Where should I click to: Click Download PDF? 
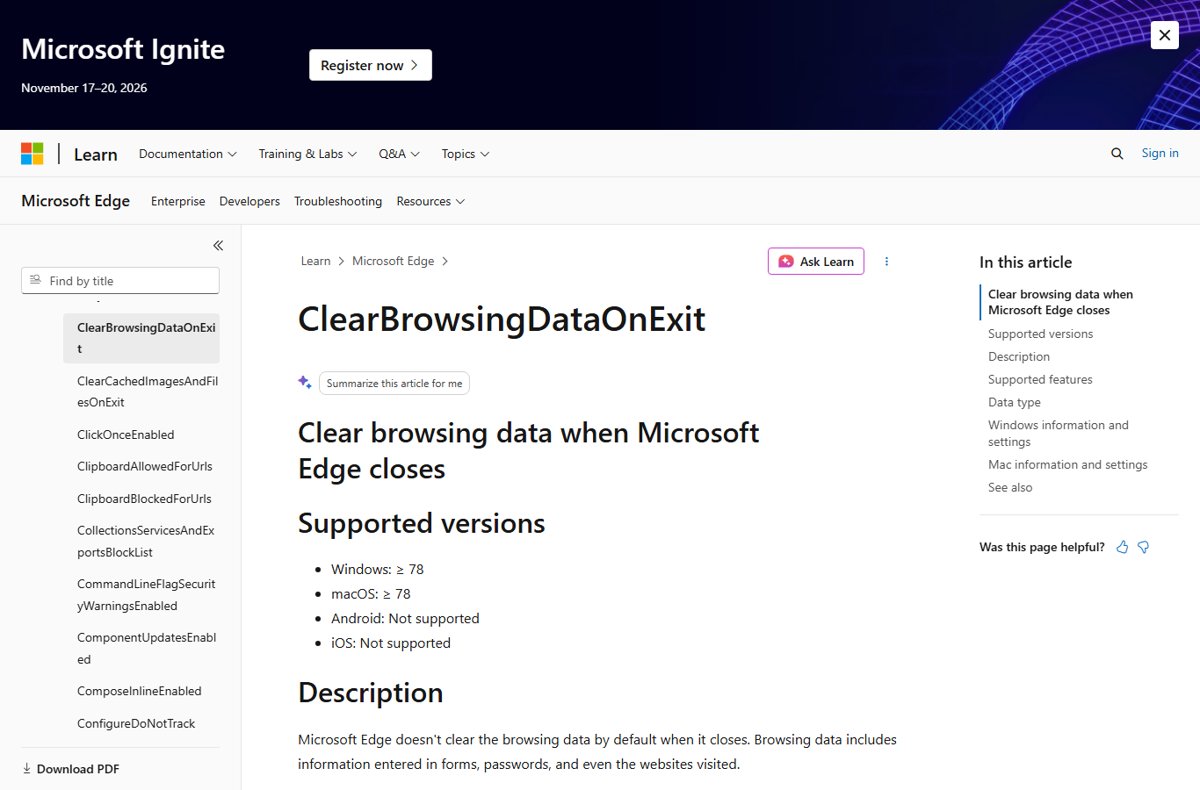(70, 769)
